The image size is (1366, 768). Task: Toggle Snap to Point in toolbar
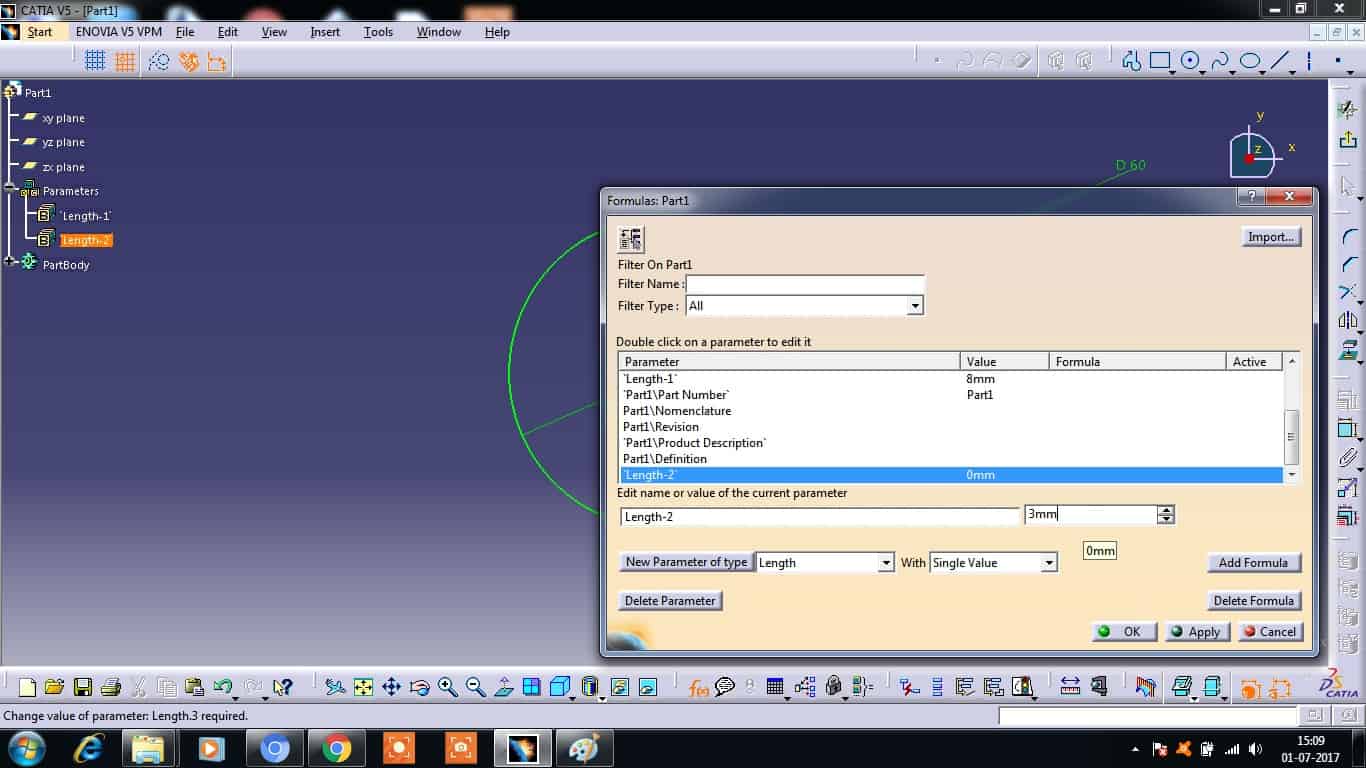125,61
